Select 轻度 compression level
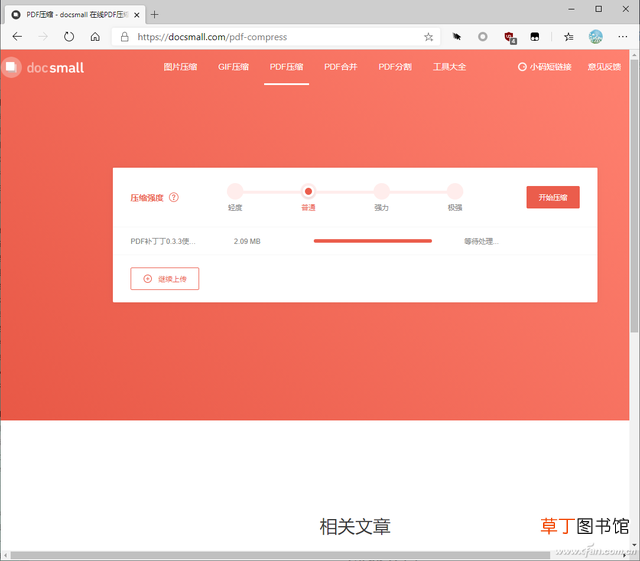The width and height of the screenshot is (640, 561). pyautogui.click(x=235, y=191)
